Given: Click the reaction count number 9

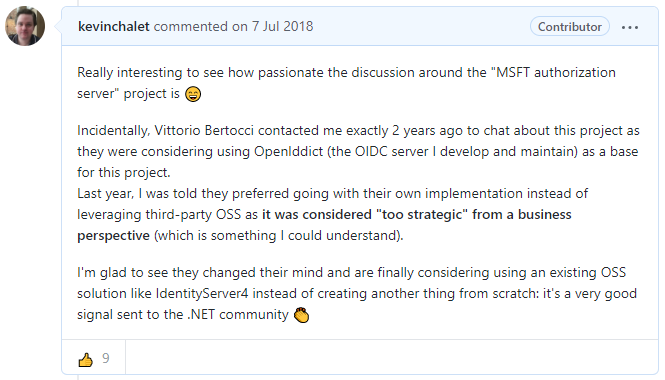Looking at the screenshot, I should (106, 358).
